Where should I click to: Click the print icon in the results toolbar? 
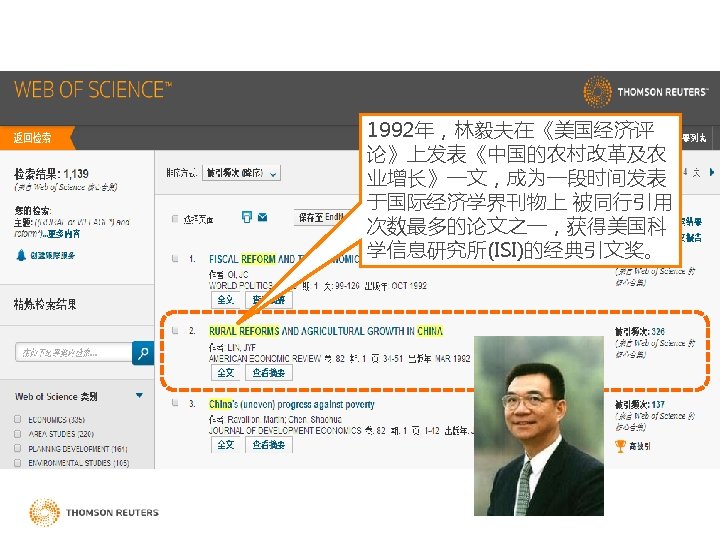(x=247, y=217)
